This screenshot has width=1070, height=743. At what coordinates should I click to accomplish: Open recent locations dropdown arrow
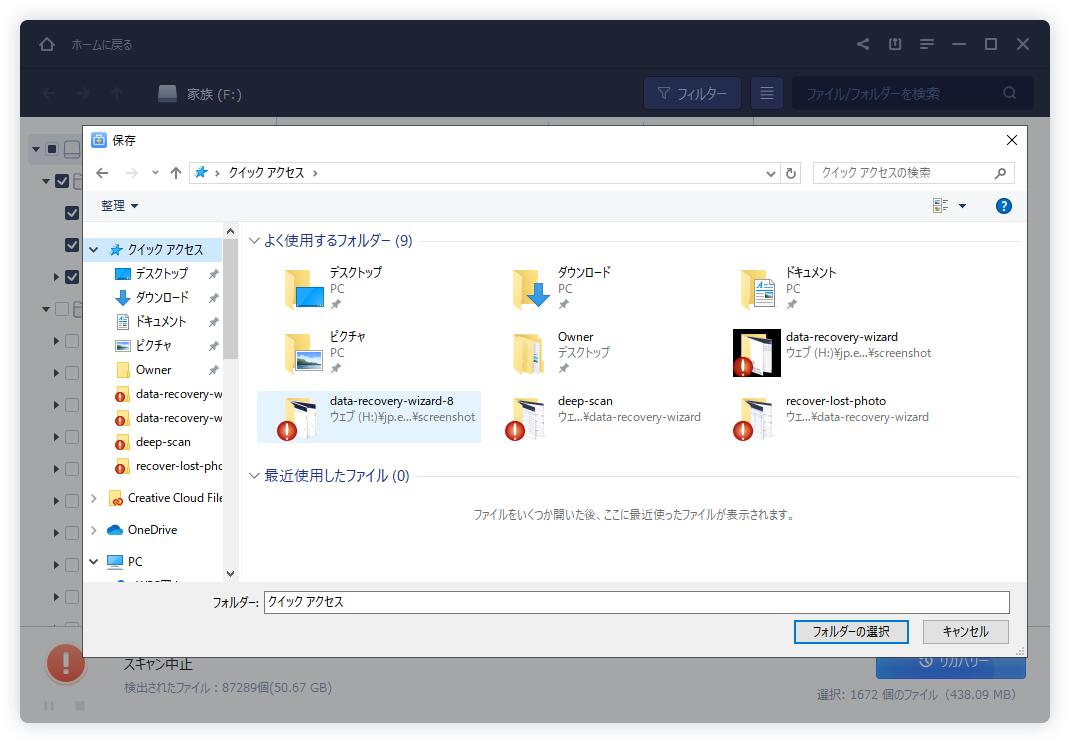pos(156,173)
